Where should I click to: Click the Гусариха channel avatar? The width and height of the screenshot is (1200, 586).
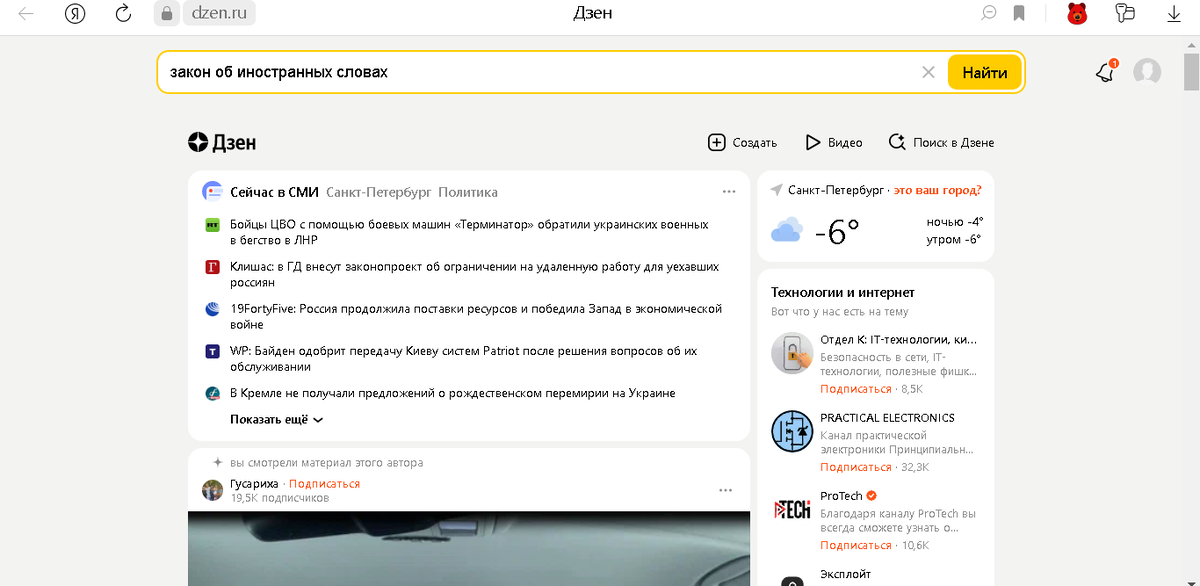[212, 490]
